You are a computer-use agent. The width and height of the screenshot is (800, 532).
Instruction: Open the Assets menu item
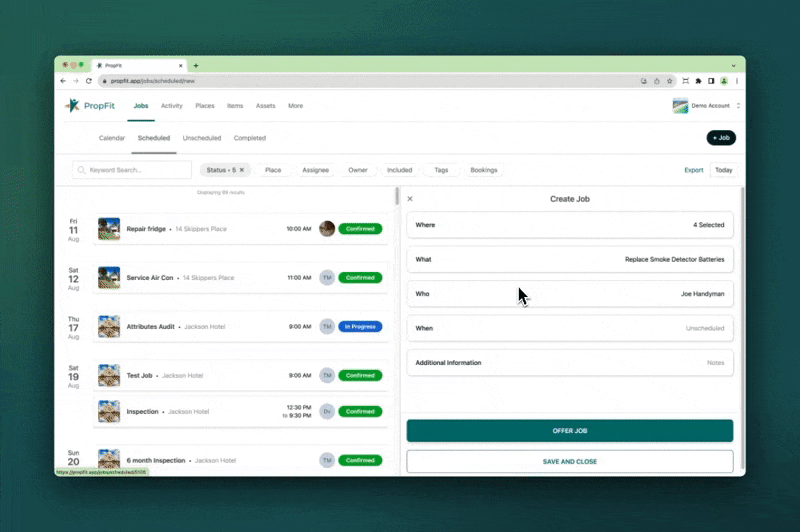[x=265, y=105]
